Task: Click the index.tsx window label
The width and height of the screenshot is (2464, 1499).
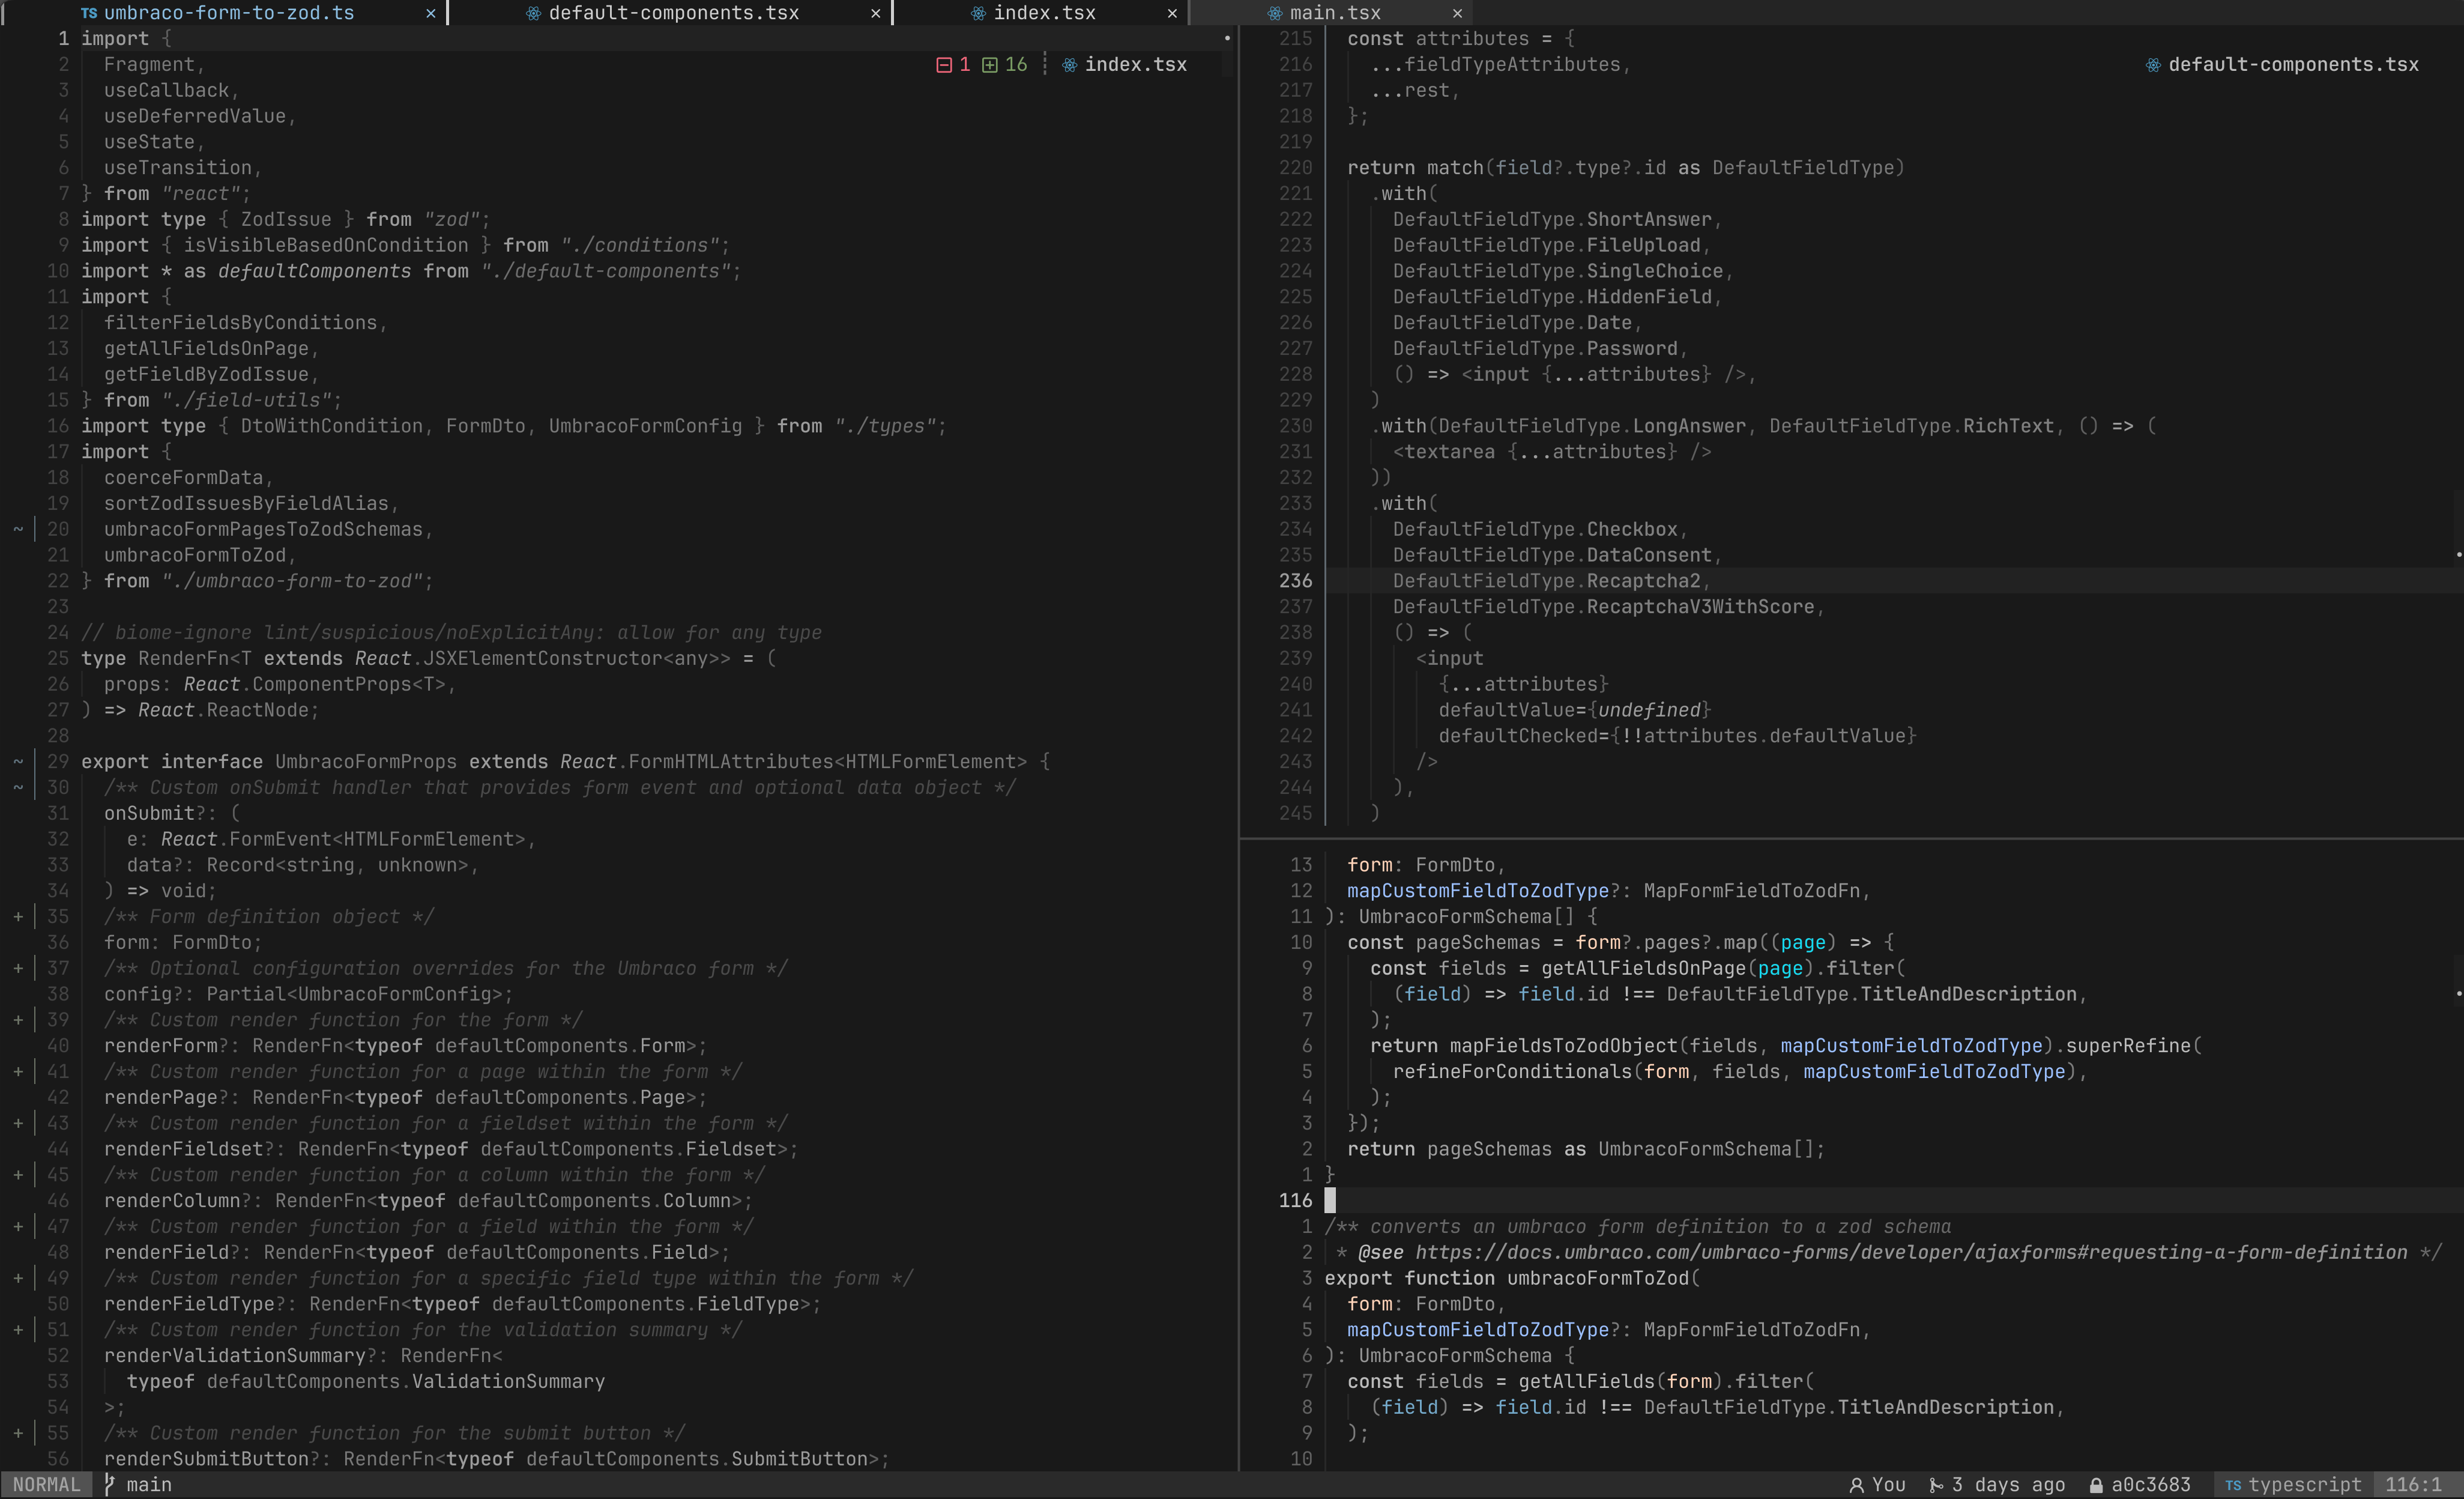Action: [1135, 65]
